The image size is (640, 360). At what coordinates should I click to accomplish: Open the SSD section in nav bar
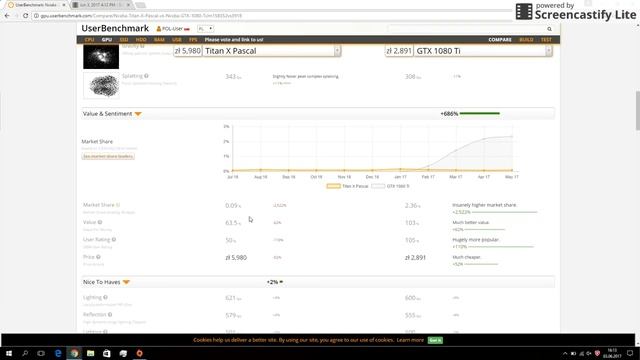tap(124, 40)
